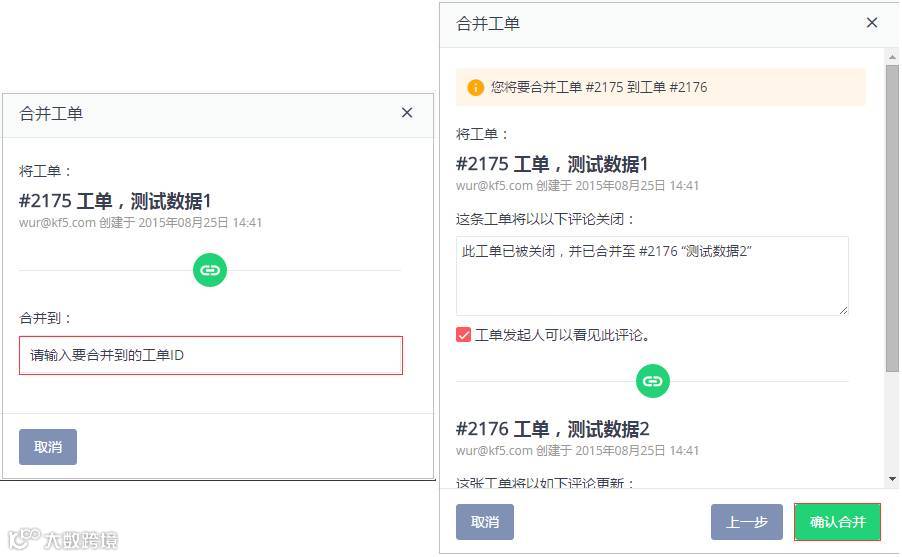
Task: Click the green link icon between tickets #2175 and #2176
Action: pyautogui.click(x=653, y=381)
